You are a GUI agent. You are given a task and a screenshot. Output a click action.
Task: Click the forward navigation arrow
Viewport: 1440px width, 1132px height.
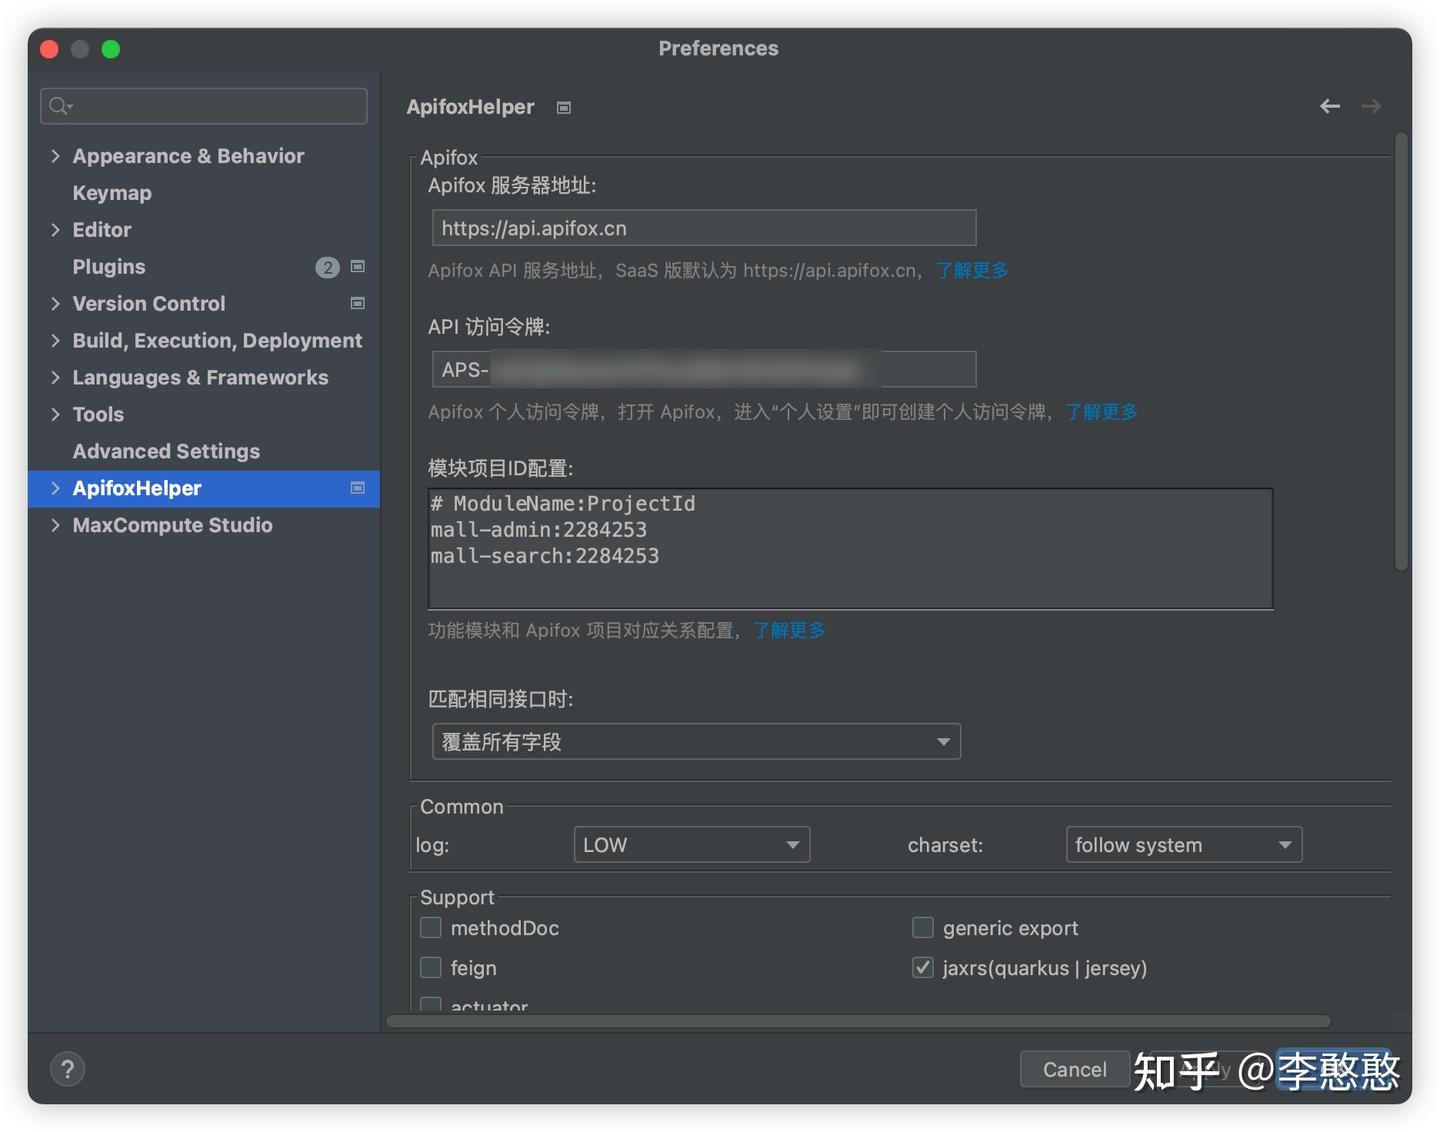(x=1371, y=105)
